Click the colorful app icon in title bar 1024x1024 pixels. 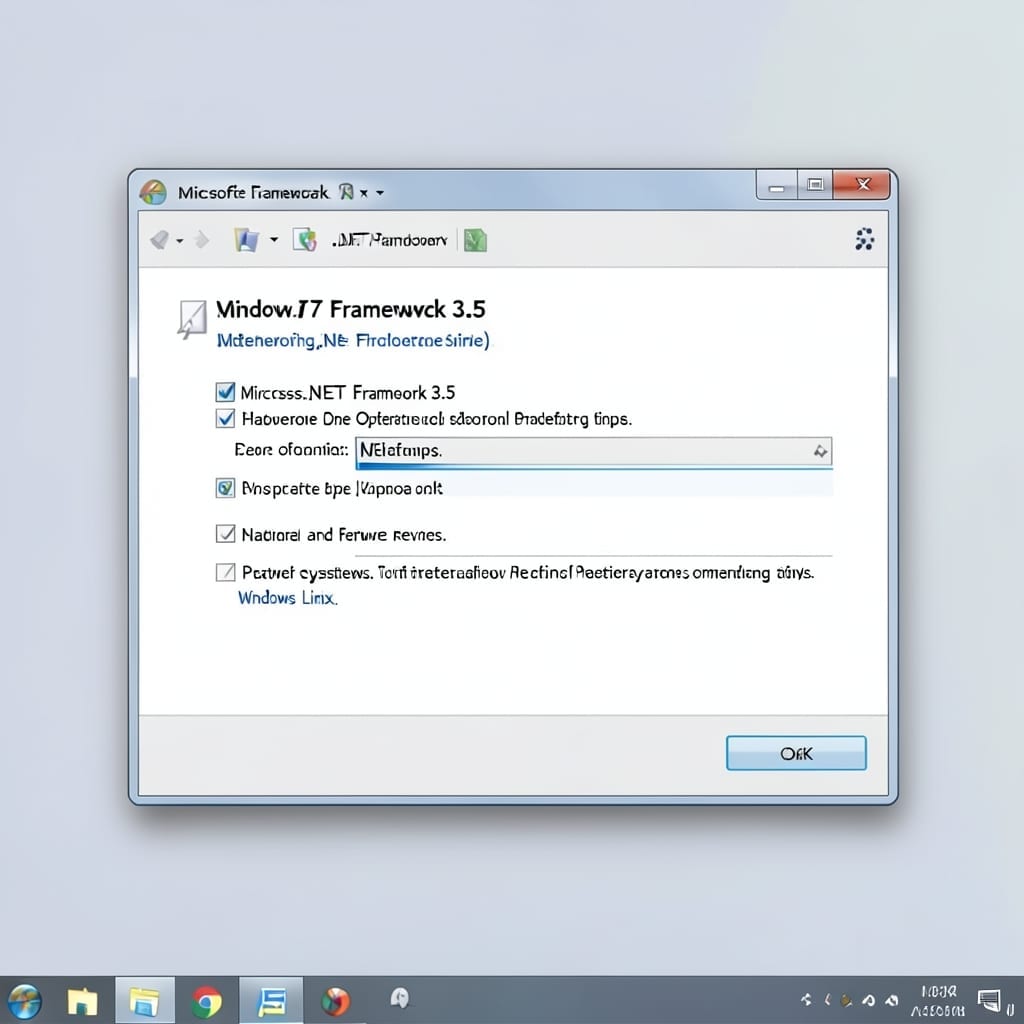(x=153, y=193)
